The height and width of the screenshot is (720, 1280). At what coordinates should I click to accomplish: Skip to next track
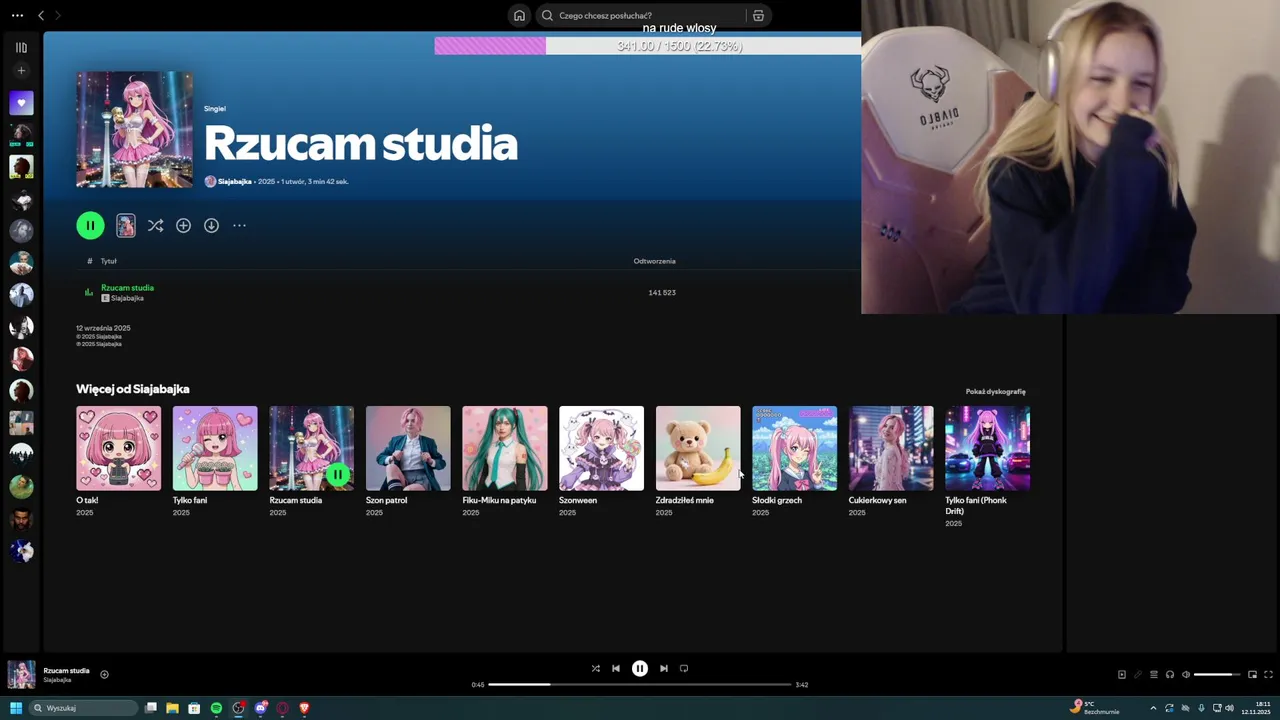[x=664, y=669]
